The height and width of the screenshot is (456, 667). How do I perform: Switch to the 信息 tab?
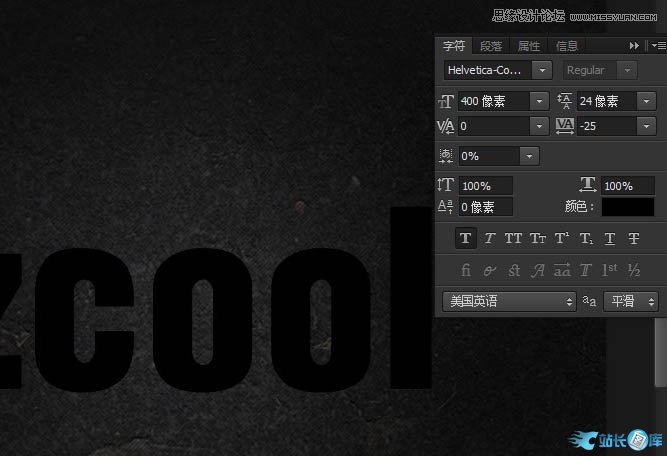[567, 46]
